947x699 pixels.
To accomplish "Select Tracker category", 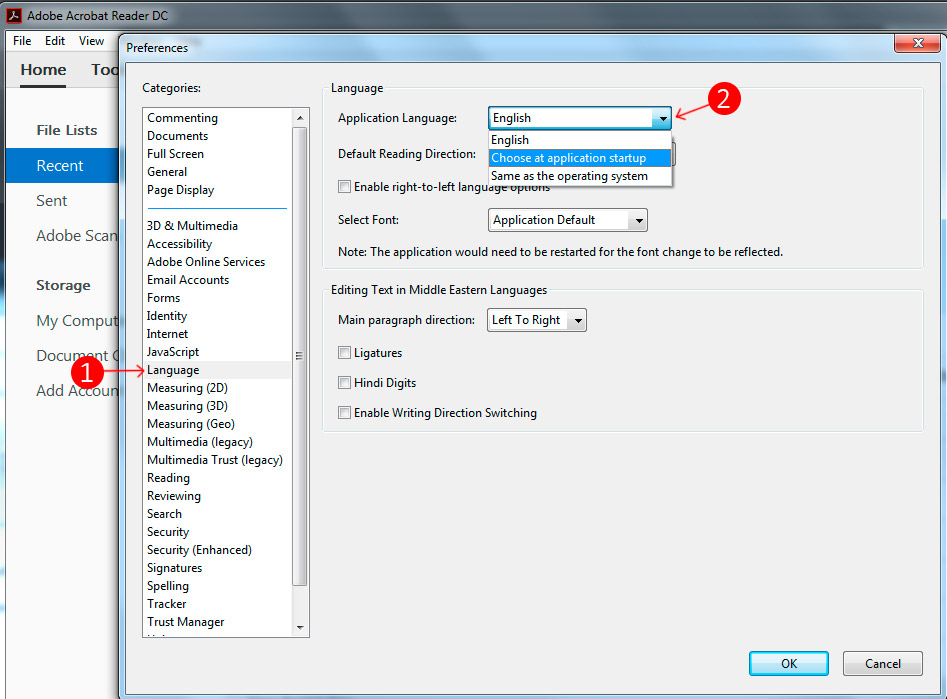I will point(167,604).
